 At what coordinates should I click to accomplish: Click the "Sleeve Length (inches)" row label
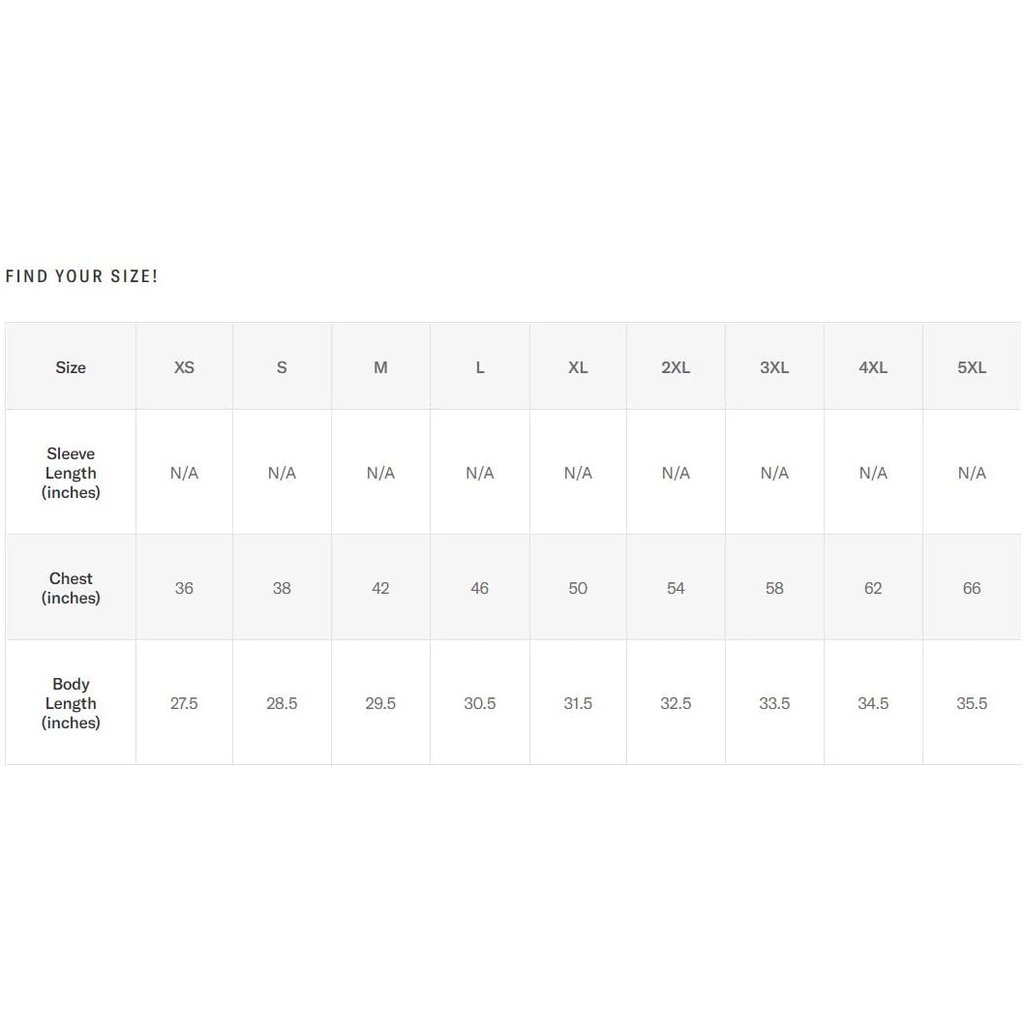pos(71,473)
